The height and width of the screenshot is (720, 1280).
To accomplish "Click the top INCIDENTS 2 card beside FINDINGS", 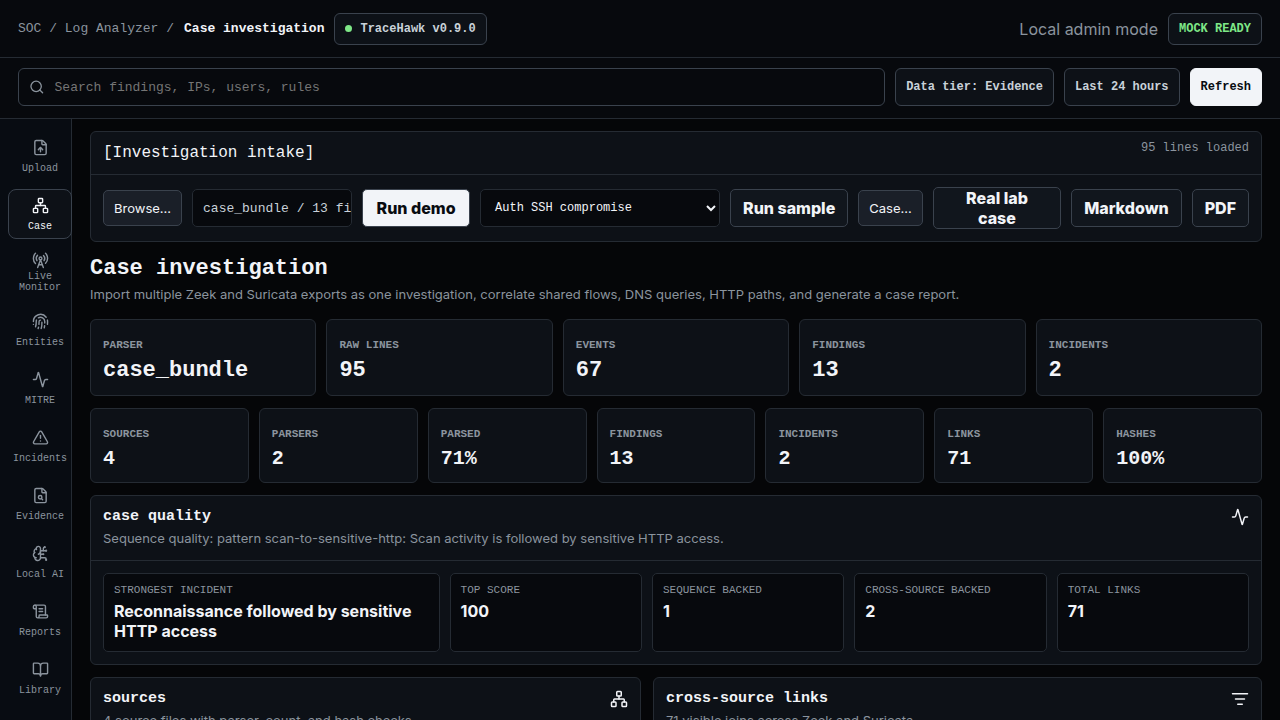I will pos(1149,358).
